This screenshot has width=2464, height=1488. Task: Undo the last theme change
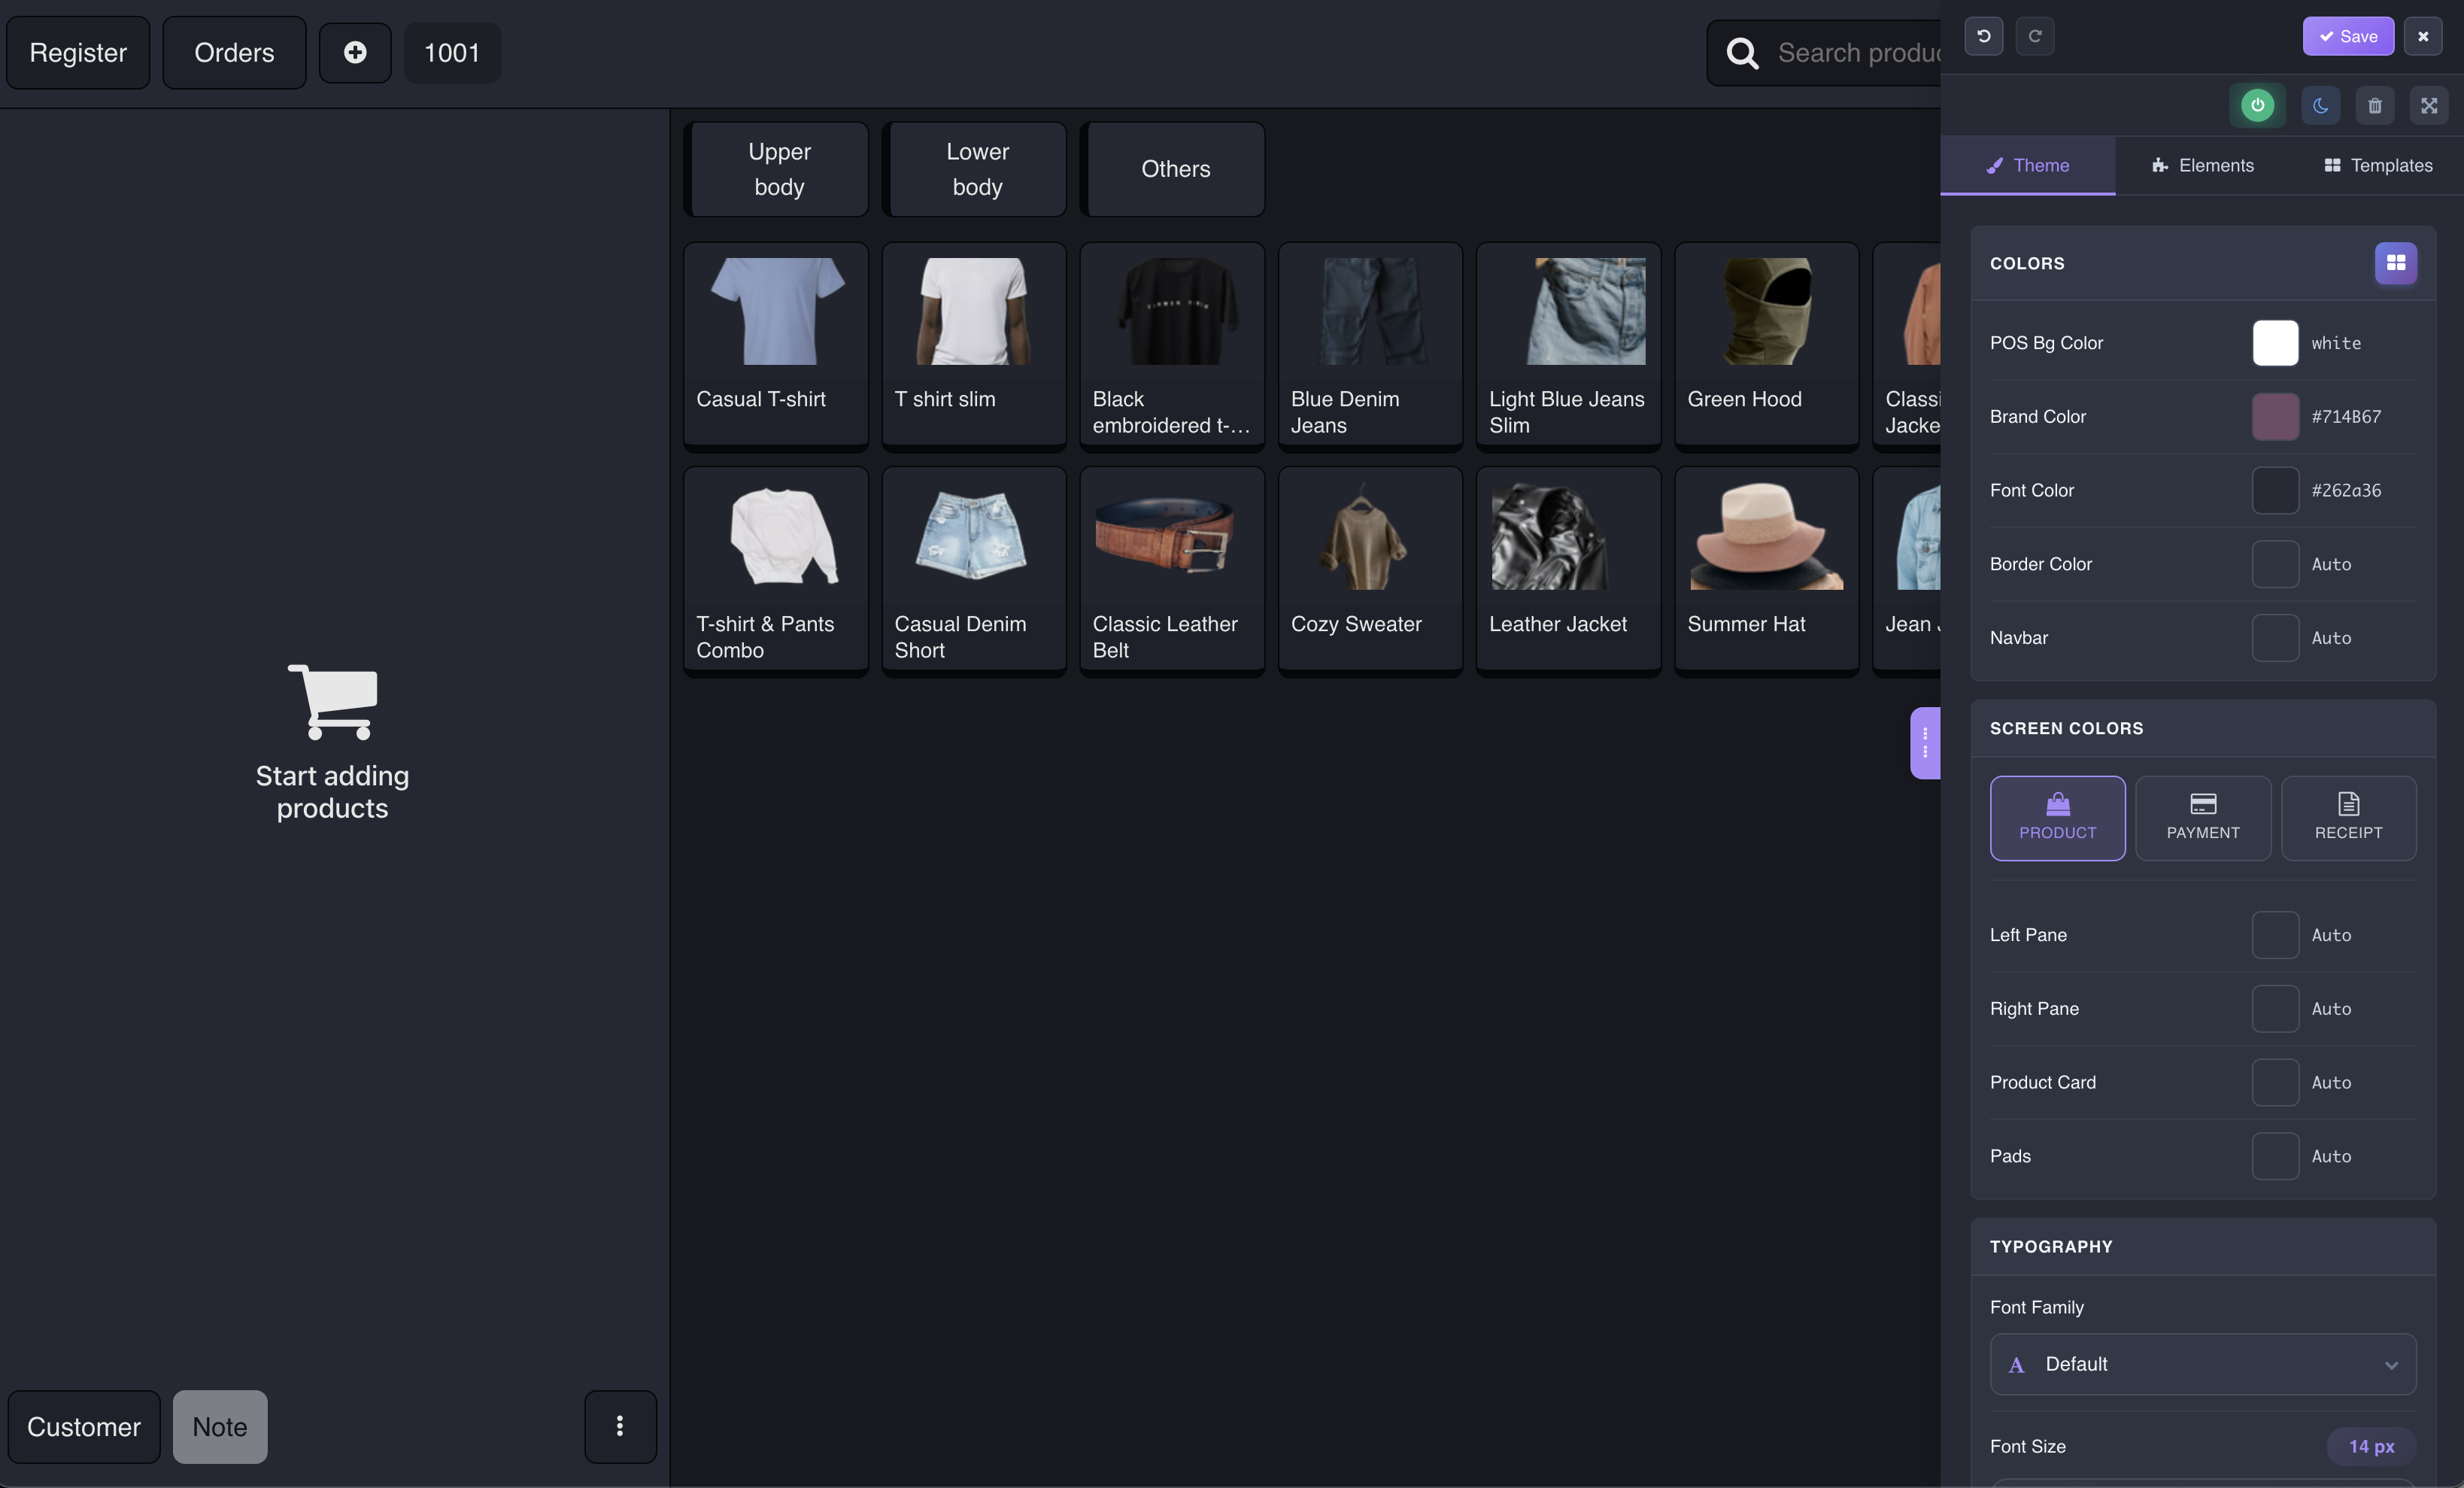point(1984,36)
